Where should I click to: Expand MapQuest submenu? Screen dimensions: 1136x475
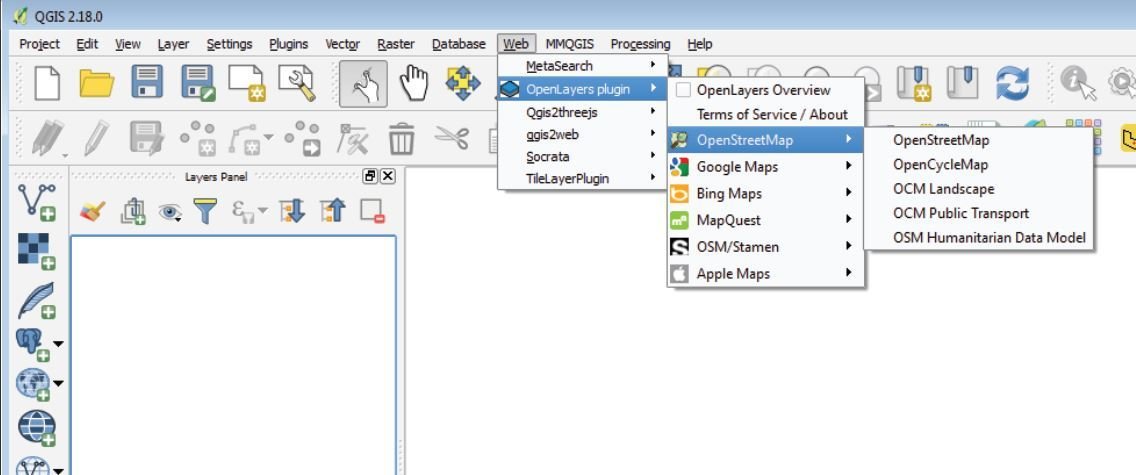(765, 220)
